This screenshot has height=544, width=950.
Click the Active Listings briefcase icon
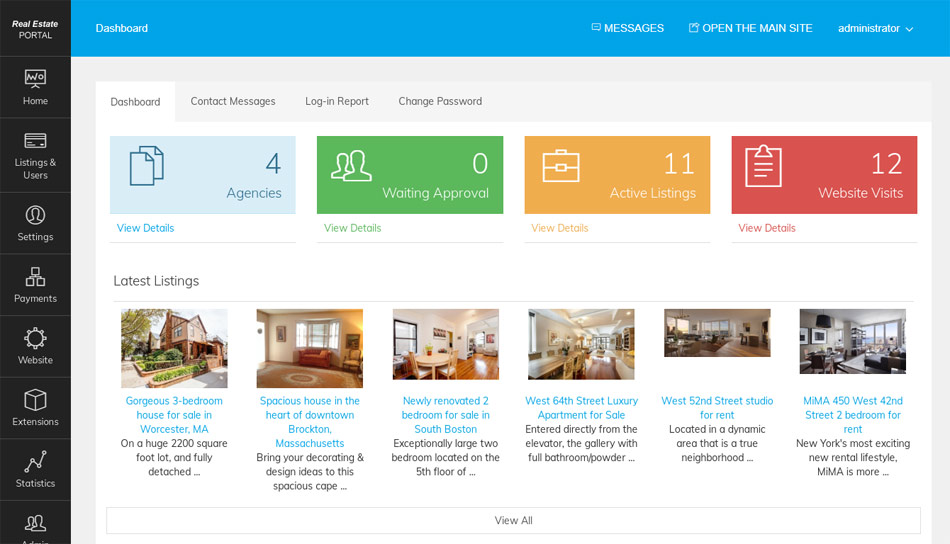561,166
